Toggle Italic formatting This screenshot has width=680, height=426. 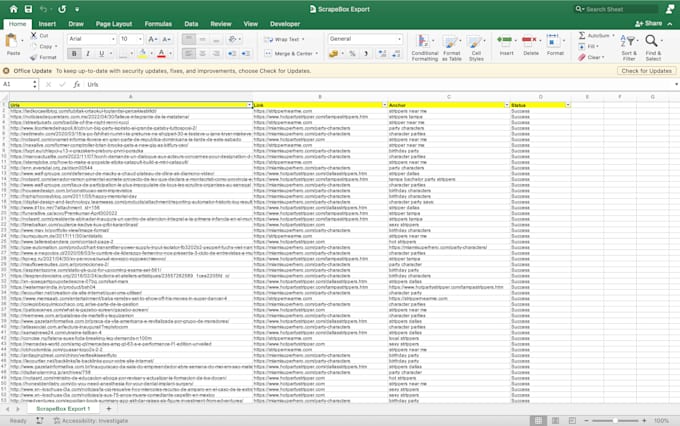point(88,53)
